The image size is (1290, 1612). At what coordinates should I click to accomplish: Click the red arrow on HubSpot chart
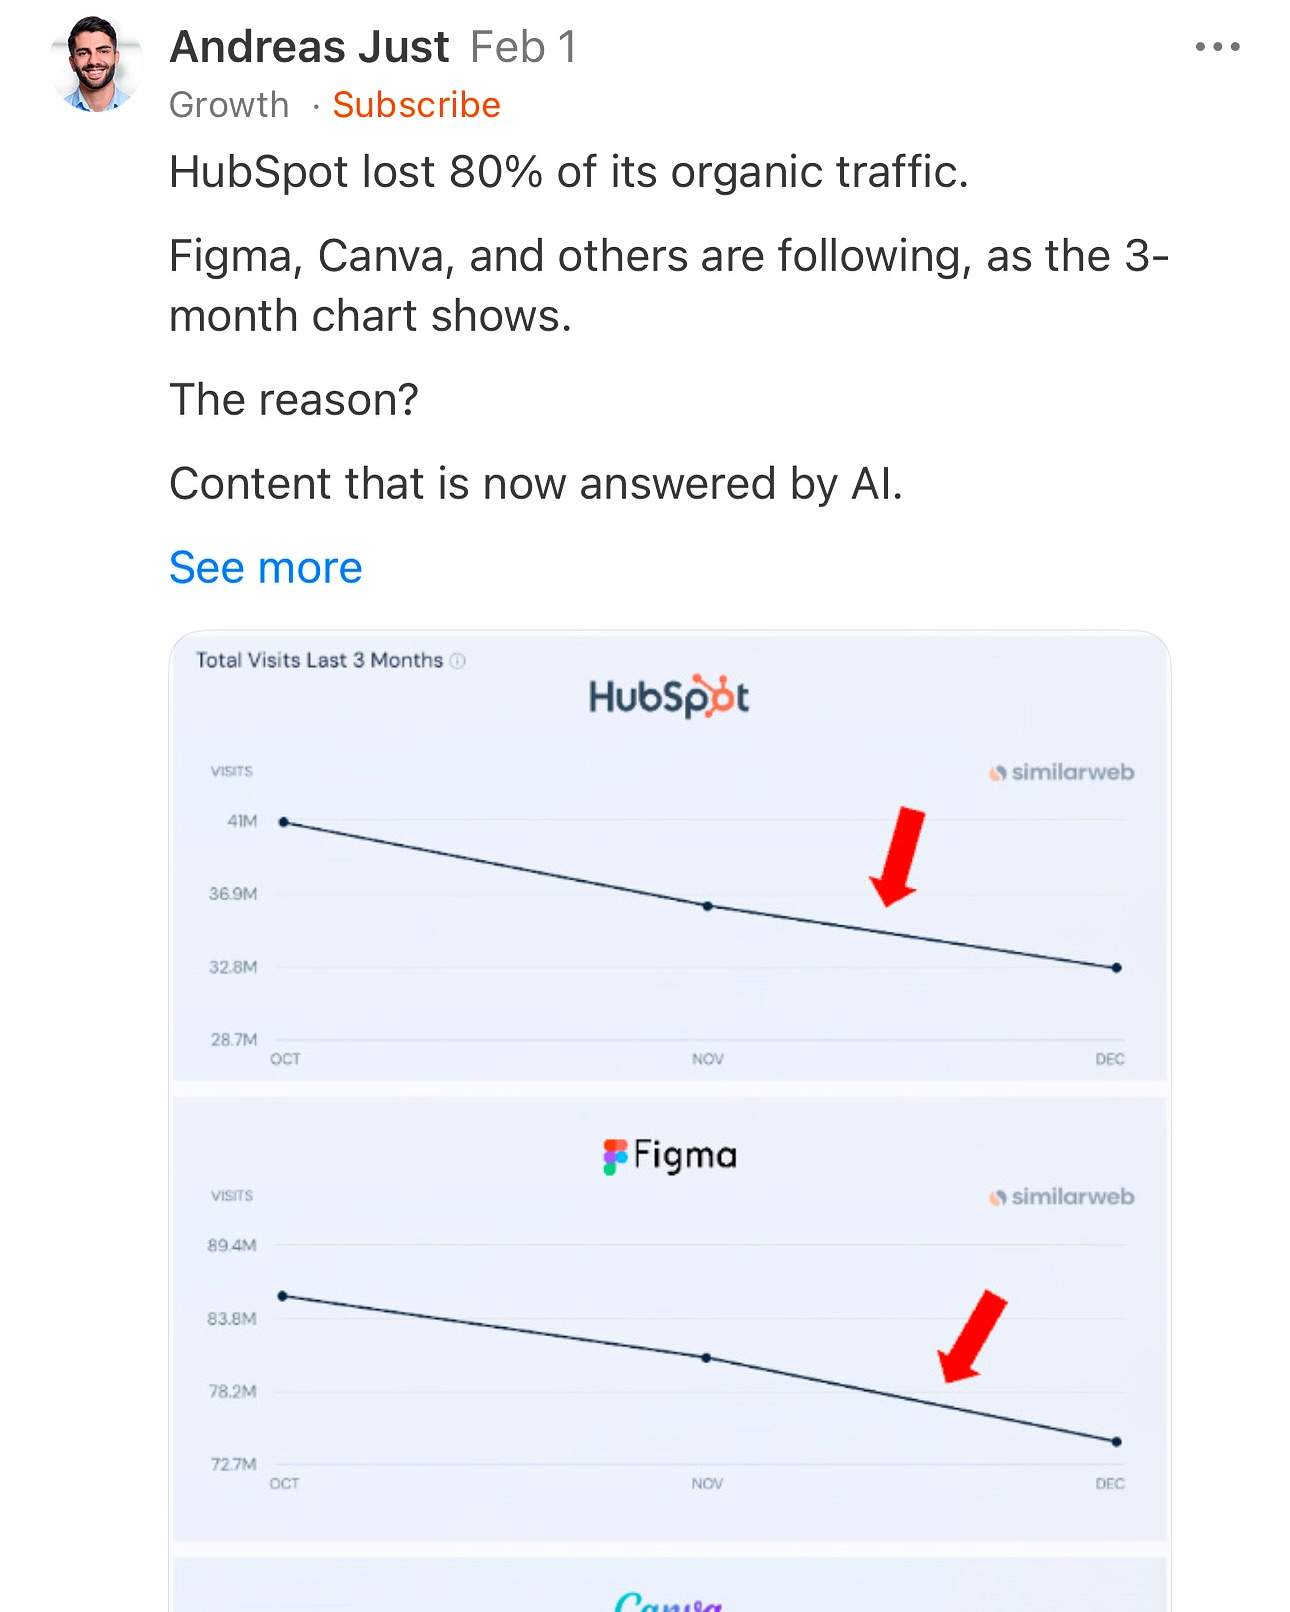pyautogui.click(x=899, y=857)
